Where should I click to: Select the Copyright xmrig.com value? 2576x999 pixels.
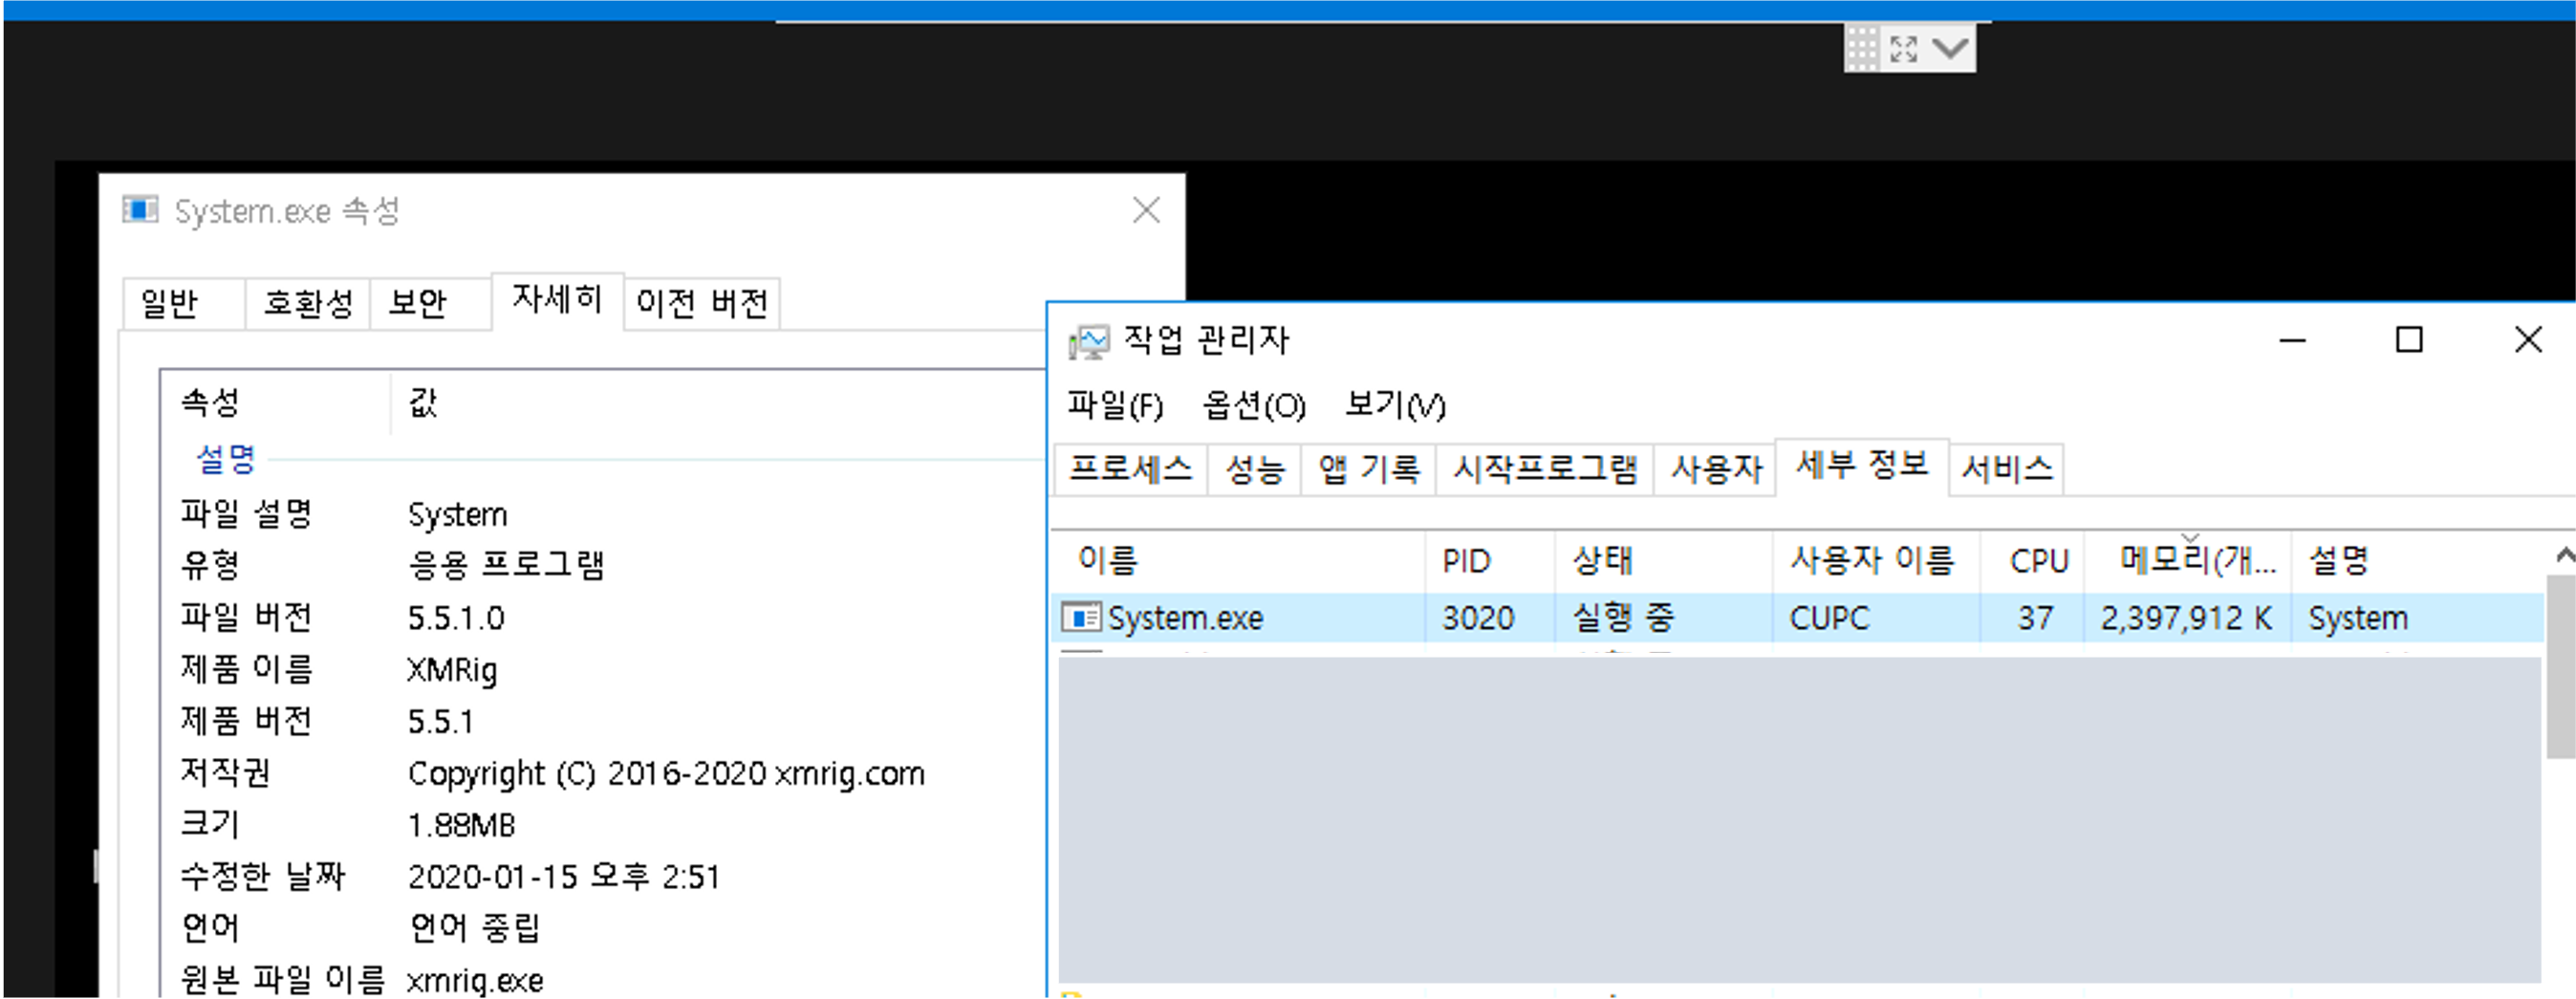(x=666, y=774)
